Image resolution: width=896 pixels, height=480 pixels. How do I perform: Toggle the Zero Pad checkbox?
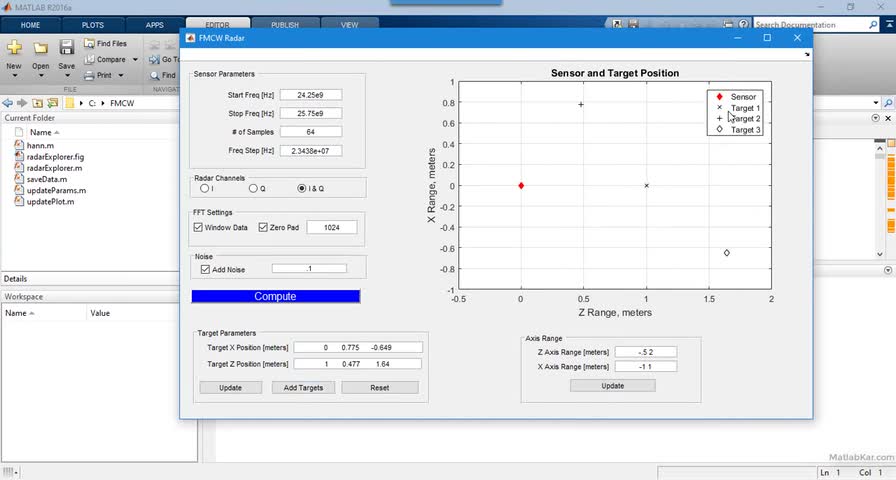263,227
